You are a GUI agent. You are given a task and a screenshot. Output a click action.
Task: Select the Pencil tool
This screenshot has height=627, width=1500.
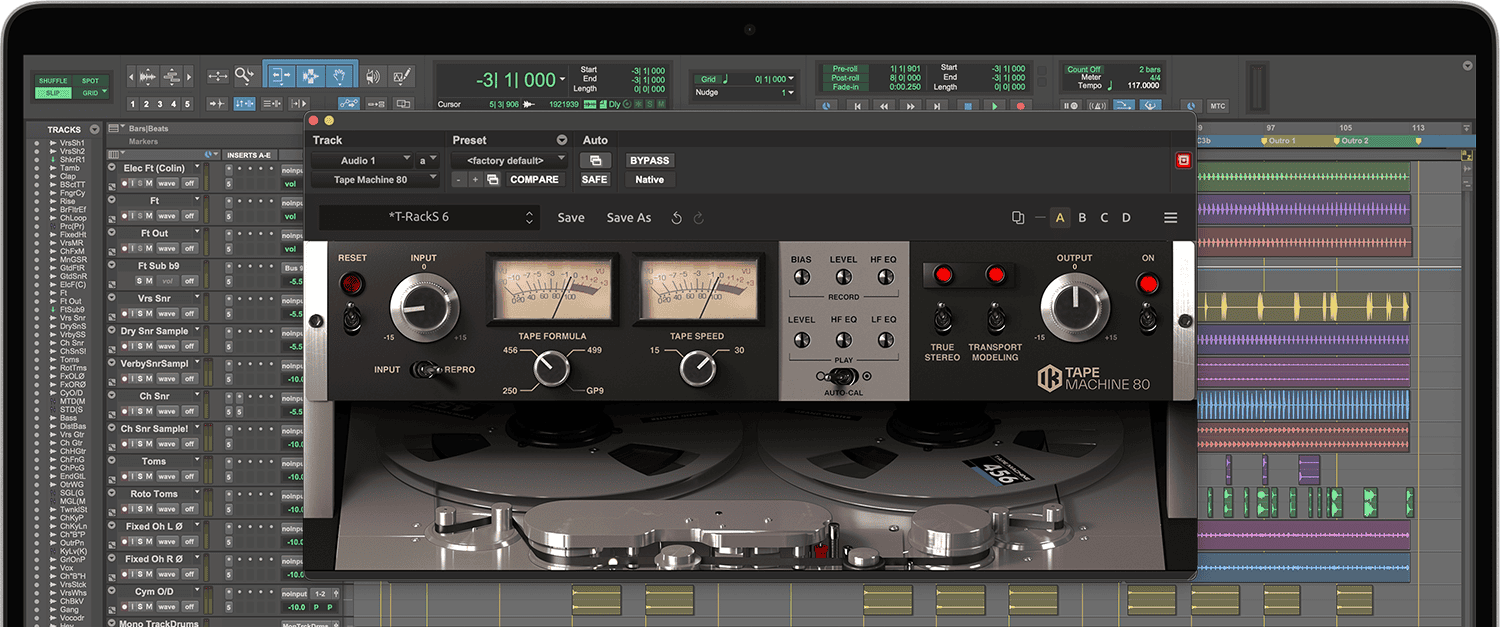click(402, 76)
